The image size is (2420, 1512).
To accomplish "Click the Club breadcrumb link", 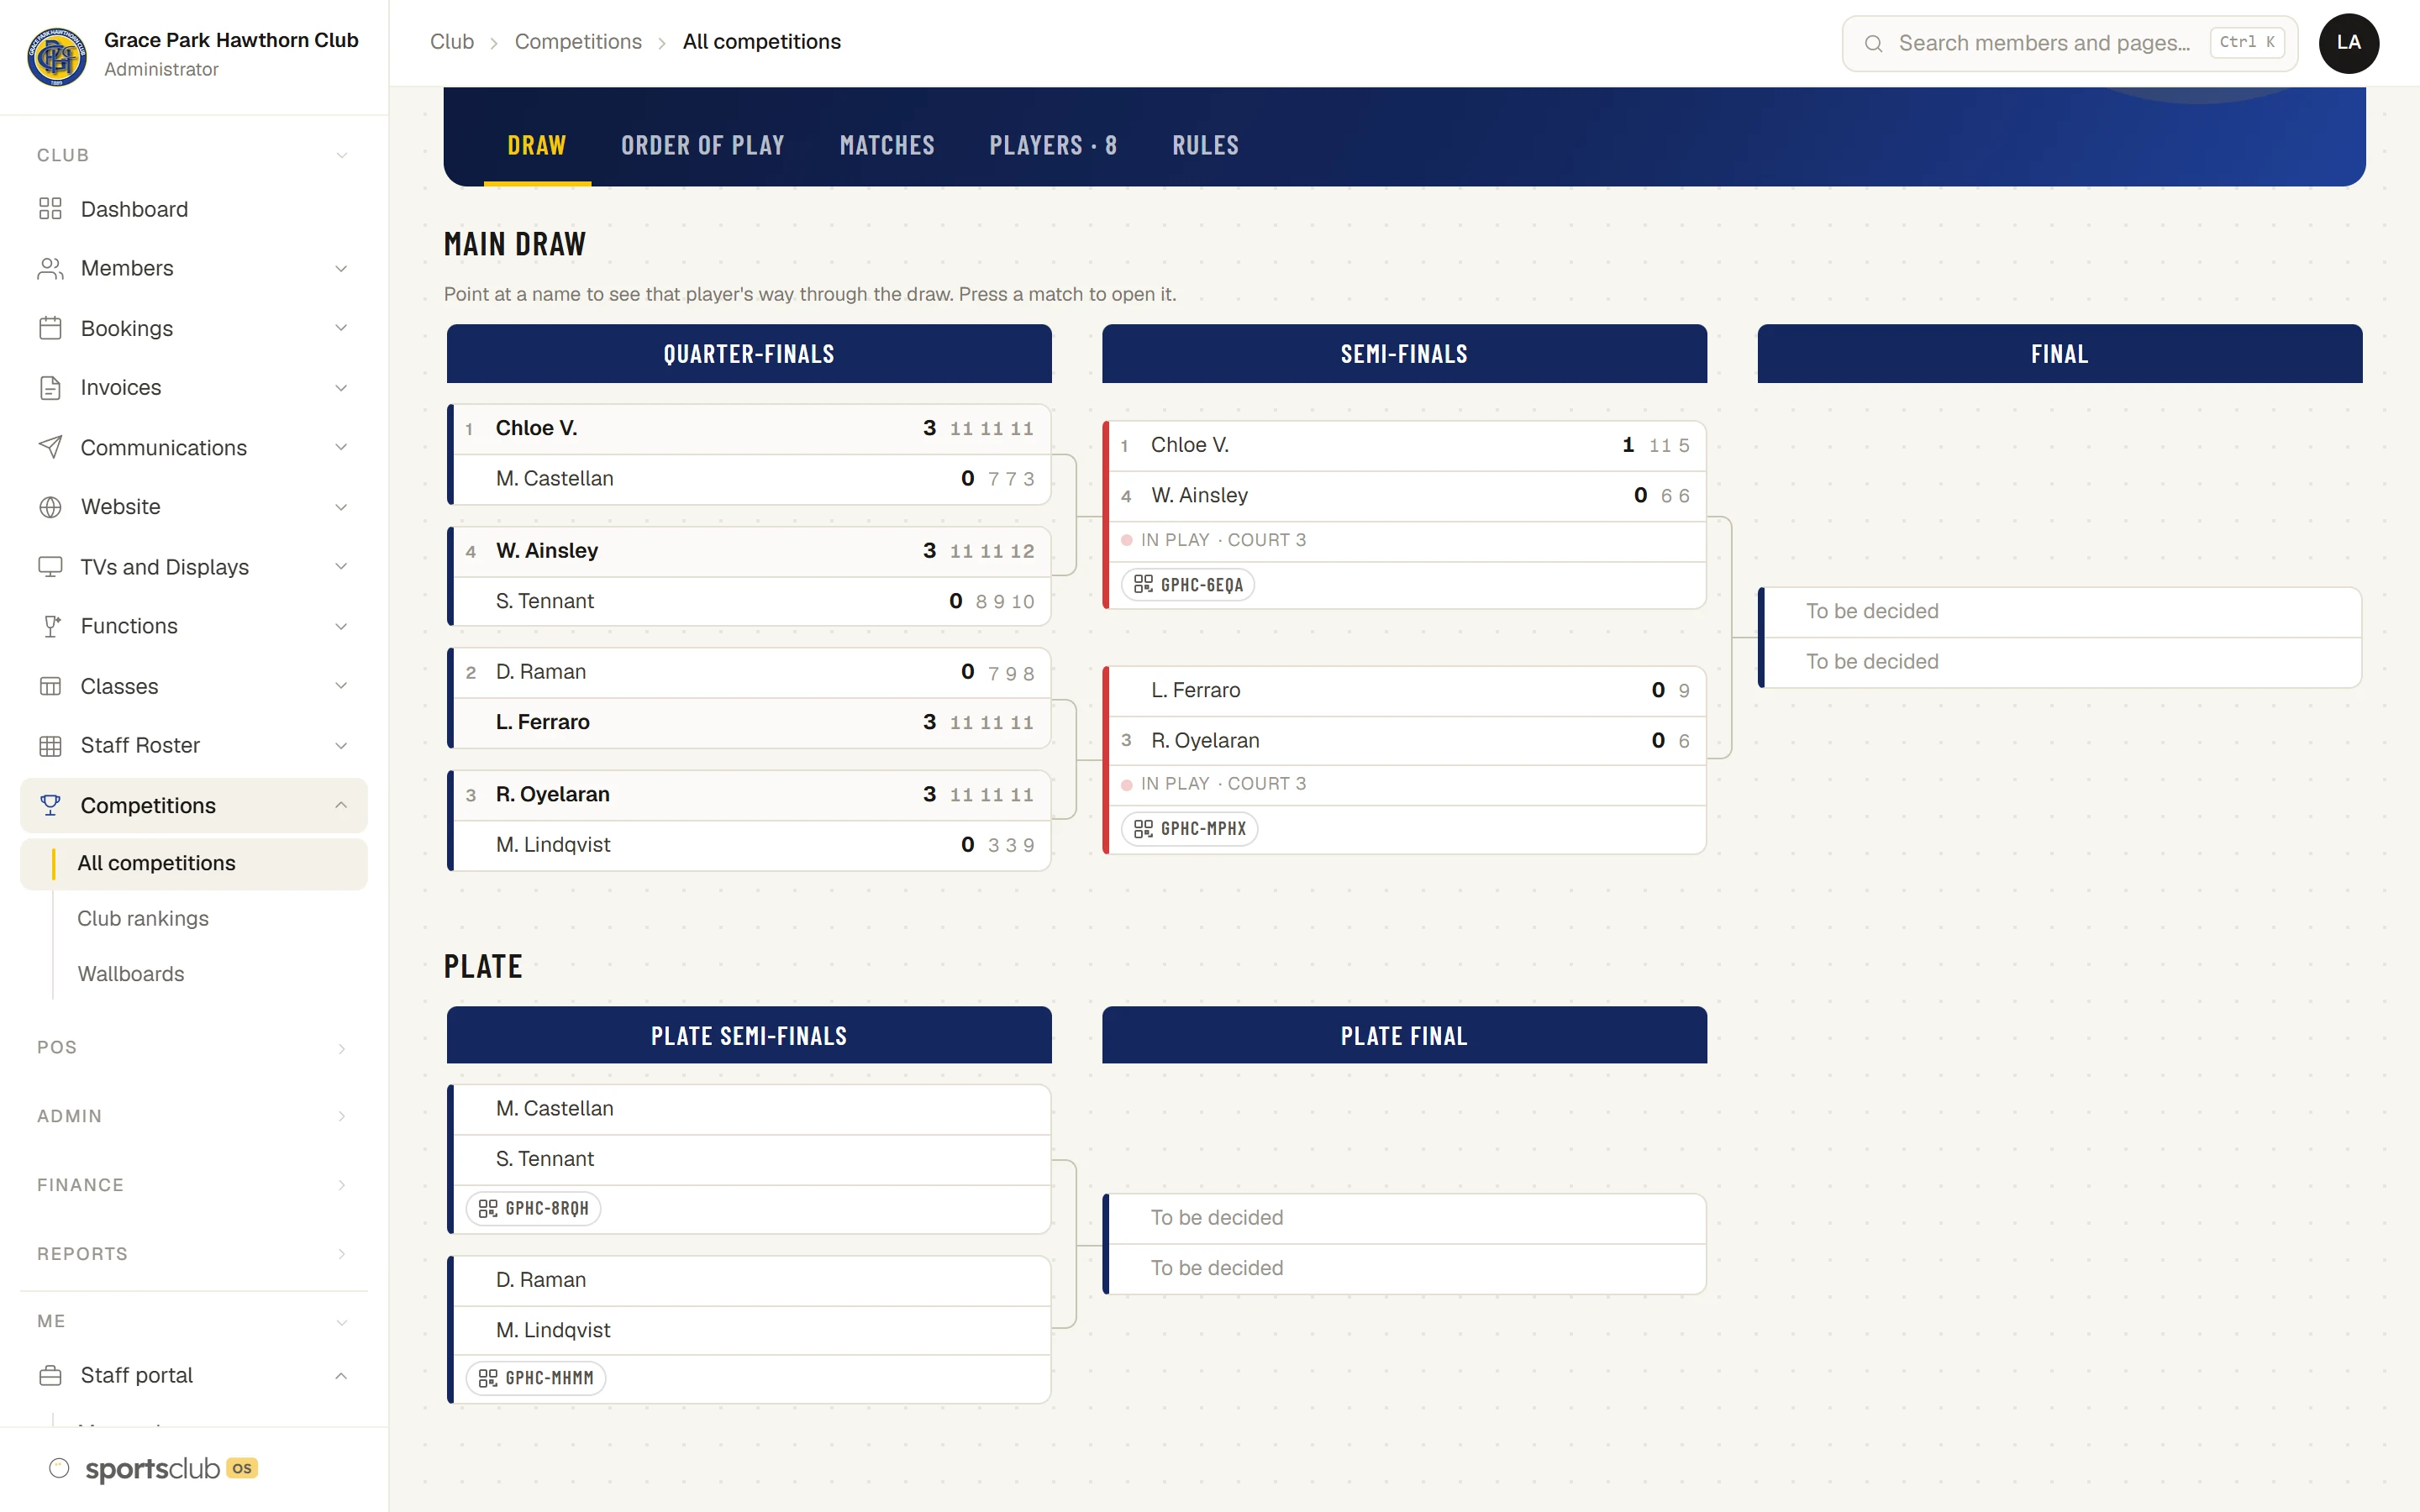I will [x=452, y=42].
